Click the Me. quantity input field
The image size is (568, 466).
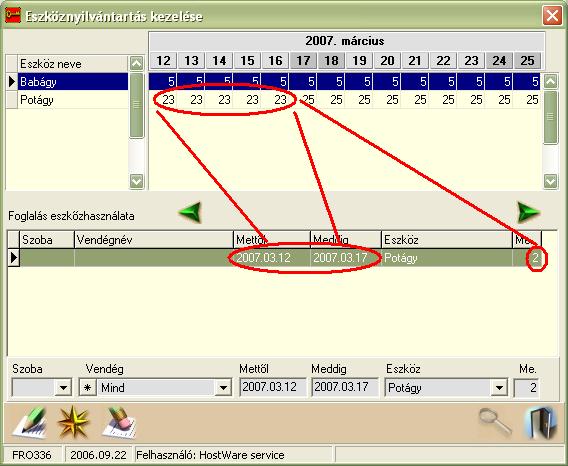click(x=526, y=388)
